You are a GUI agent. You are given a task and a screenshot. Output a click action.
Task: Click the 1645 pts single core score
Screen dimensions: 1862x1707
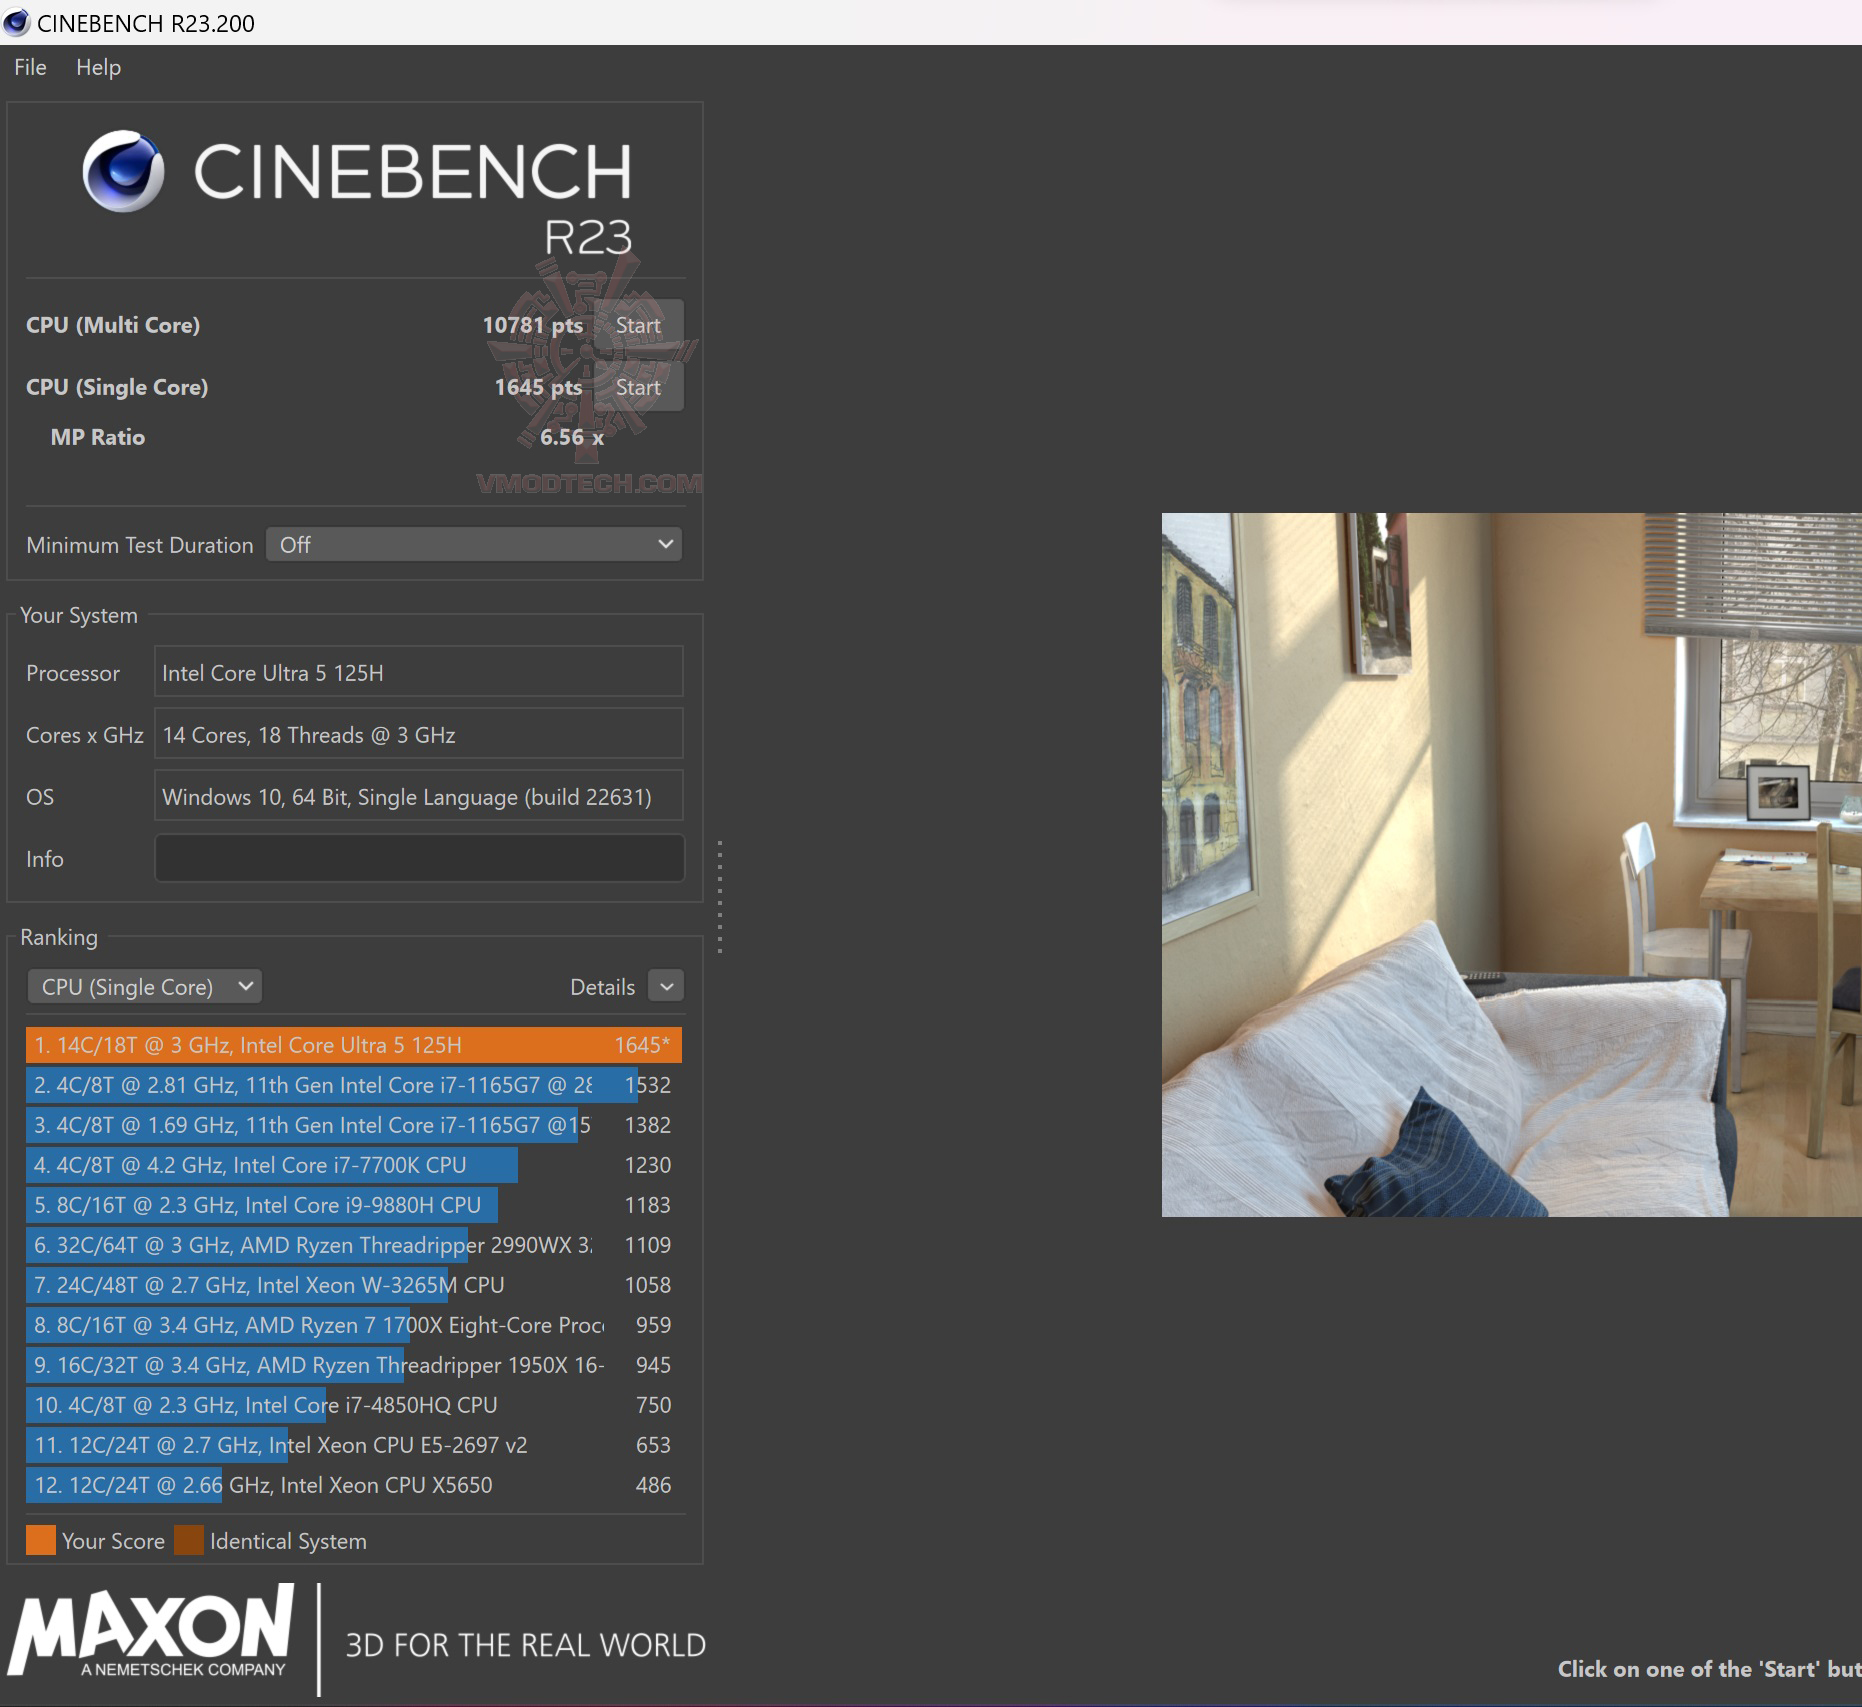point(538,387)
